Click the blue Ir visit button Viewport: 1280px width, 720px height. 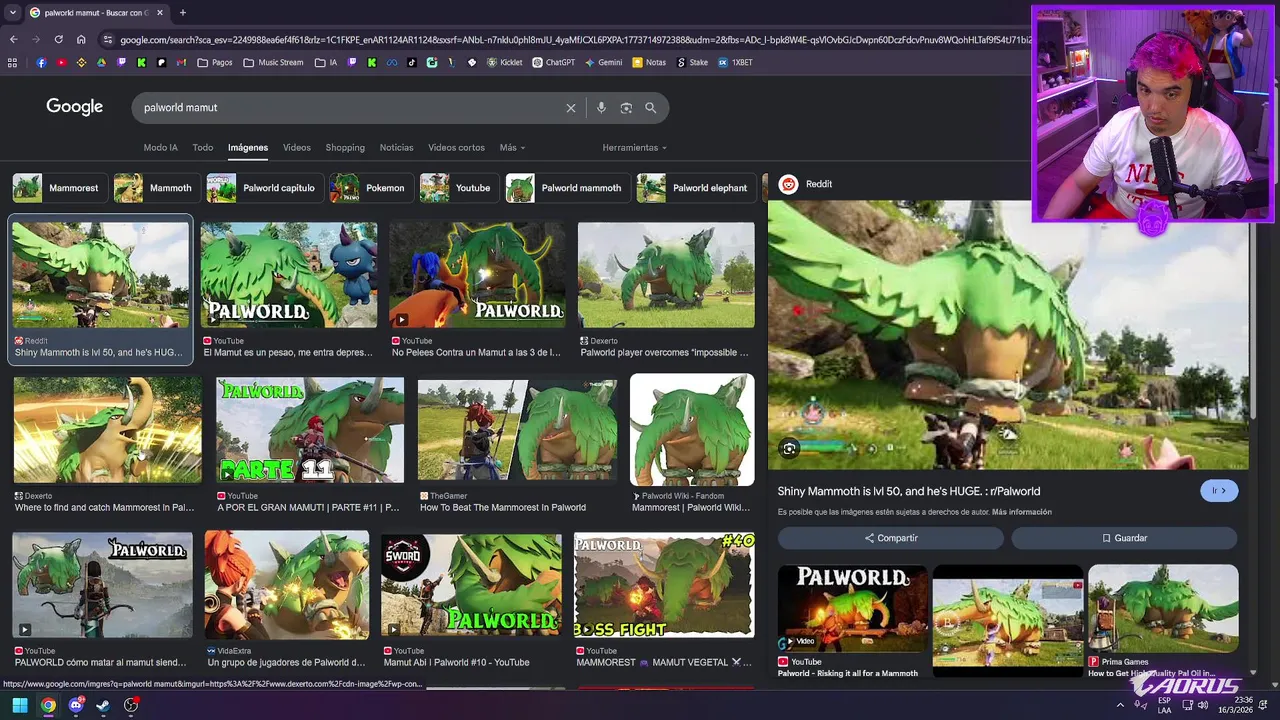point(1219,491)
